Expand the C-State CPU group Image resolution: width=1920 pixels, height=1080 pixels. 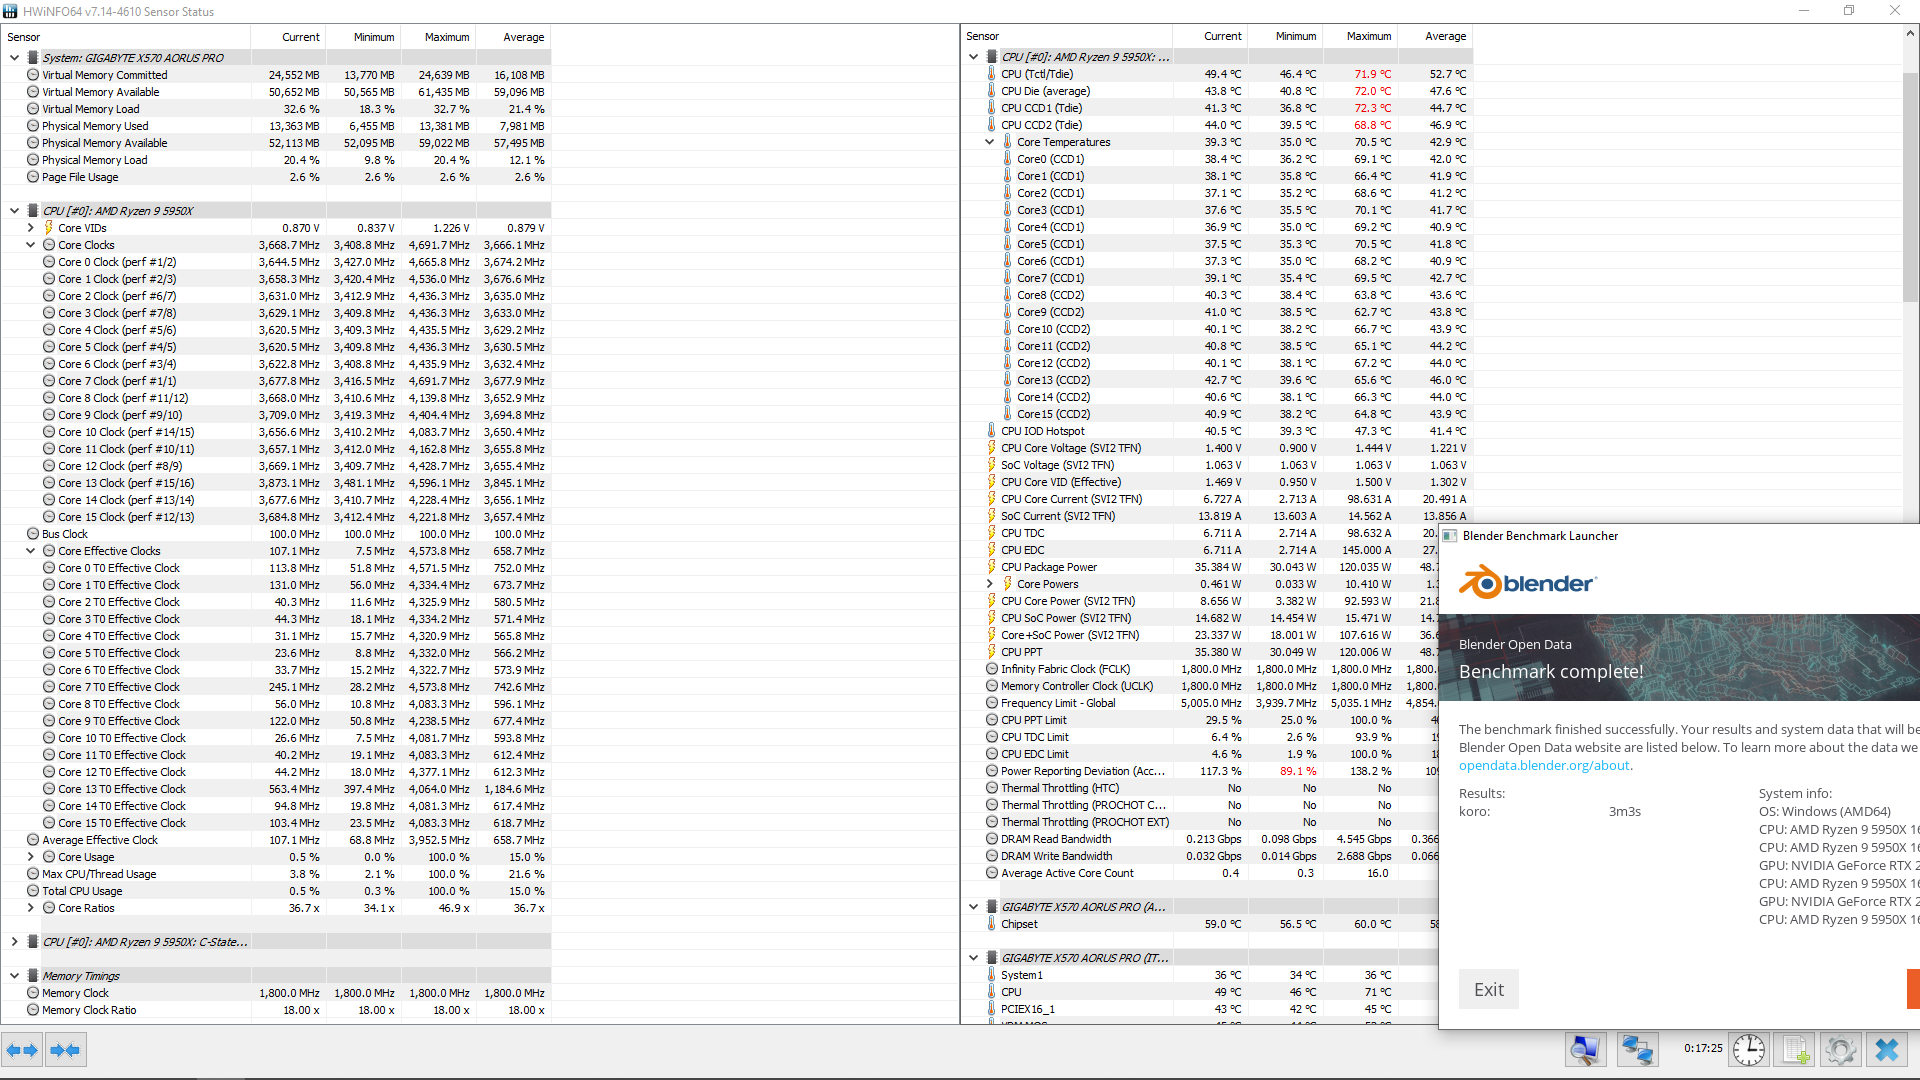[14, 942]
